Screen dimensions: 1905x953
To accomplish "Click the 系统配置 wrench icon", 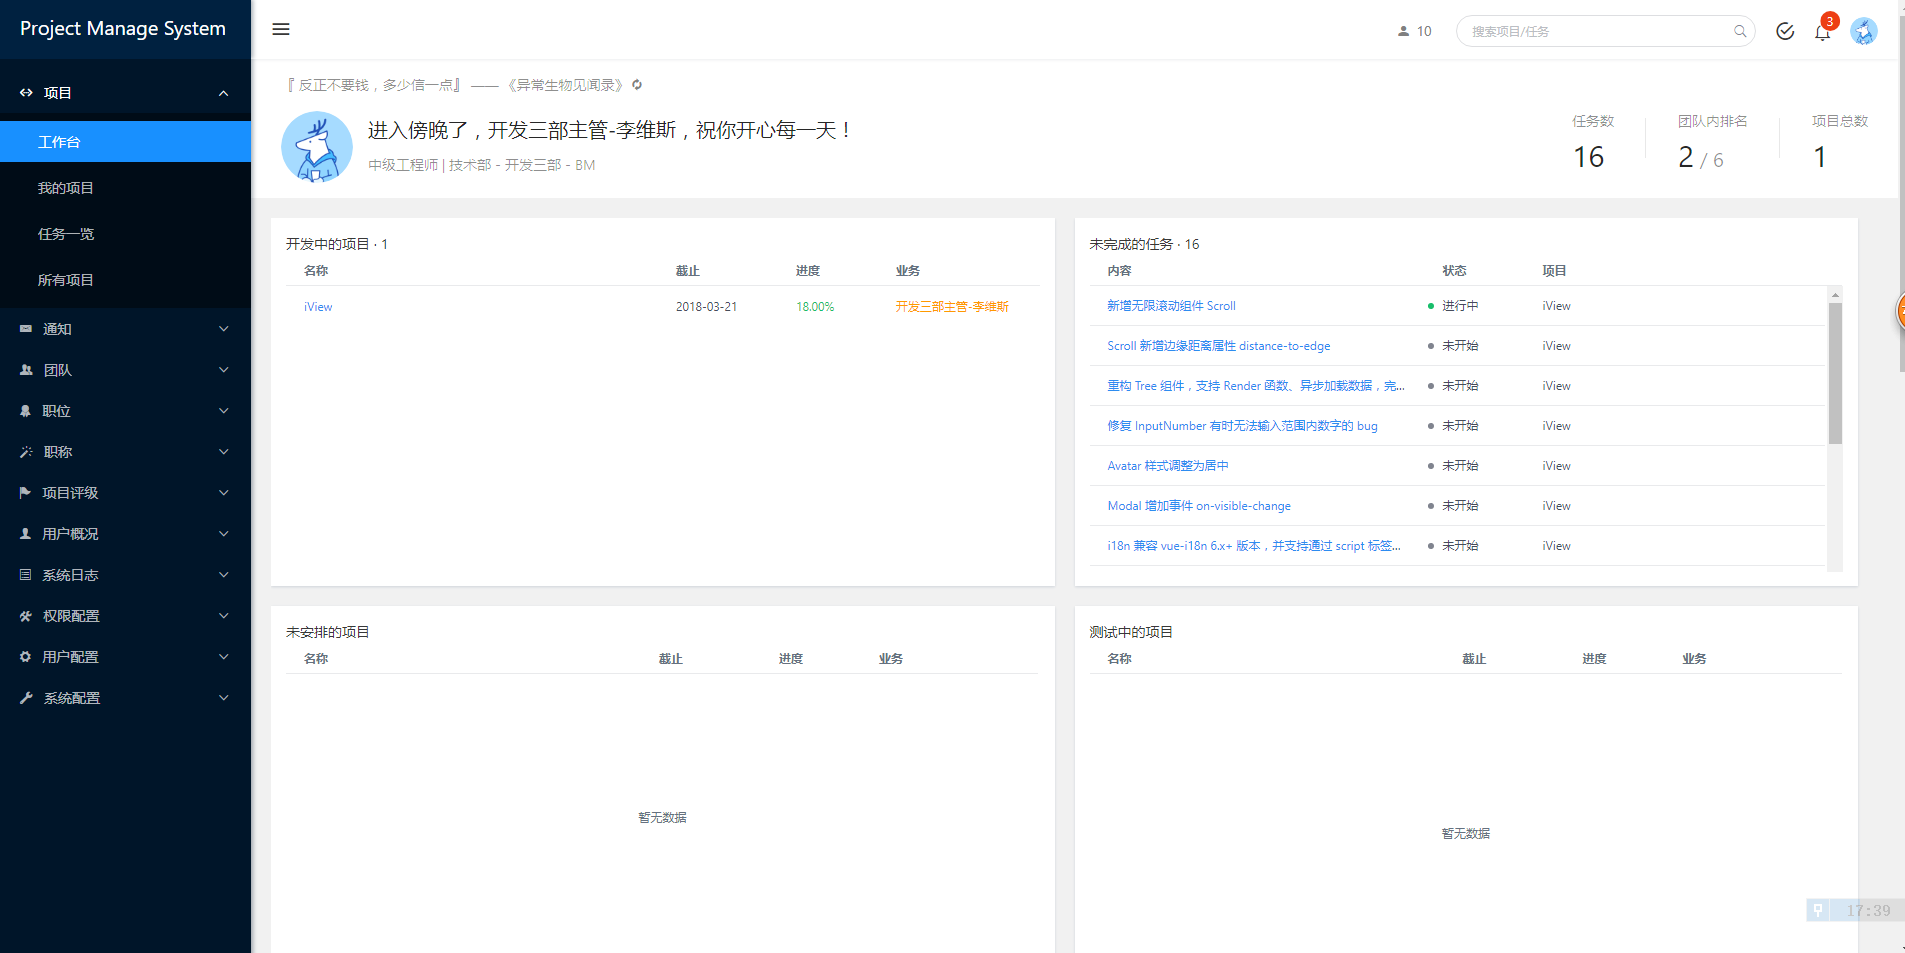I will coord(26,698).
